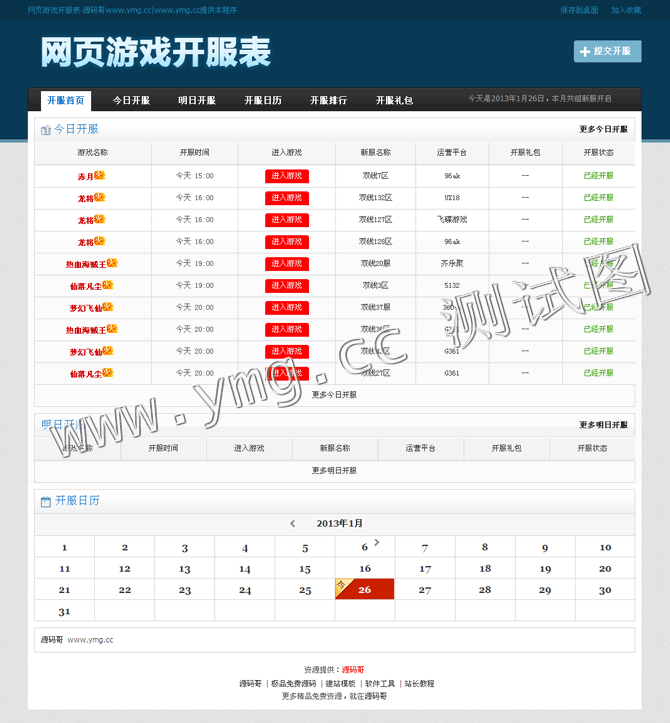The height and width of the screenshot is (723, 670).
Task: Click 进入游戏 for 仙落凡尘 双线3区
Action: [287, 286]
